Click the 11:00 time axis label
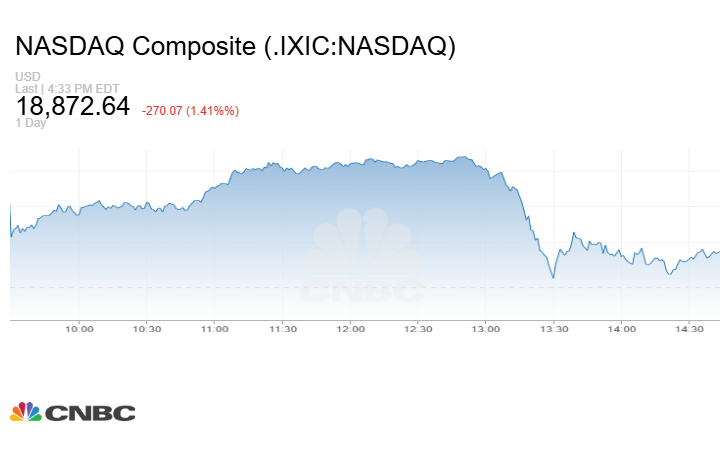This screenshot has height=450, width=720. 215,329
